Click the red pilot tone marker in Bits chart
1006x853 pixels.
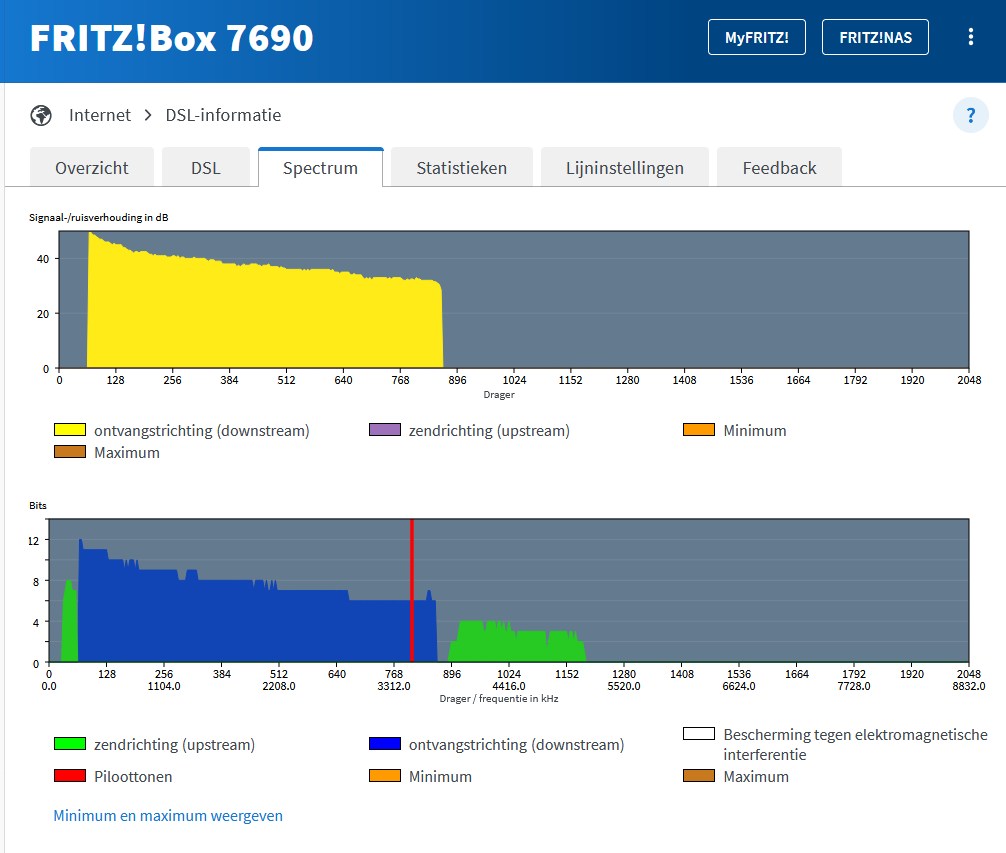coord(412,590)
